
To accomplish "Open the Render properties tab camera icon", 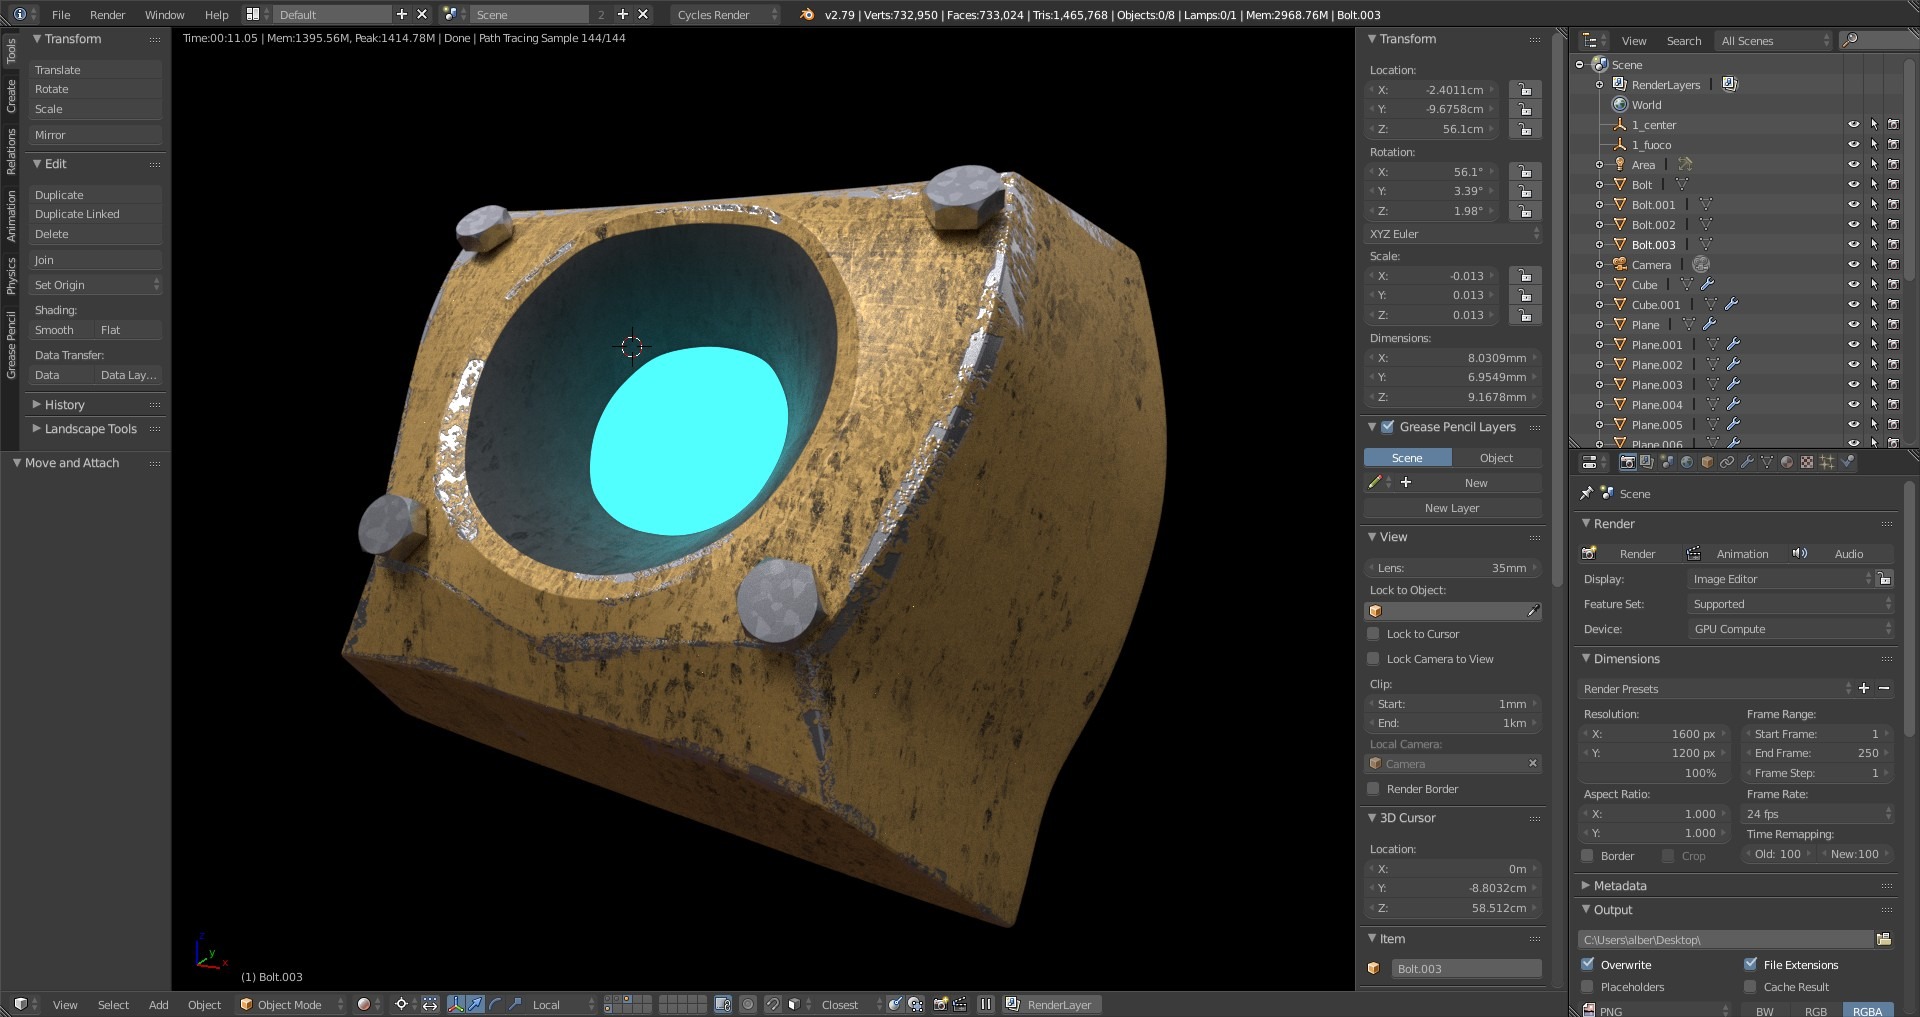I will tap(1627, 462).
